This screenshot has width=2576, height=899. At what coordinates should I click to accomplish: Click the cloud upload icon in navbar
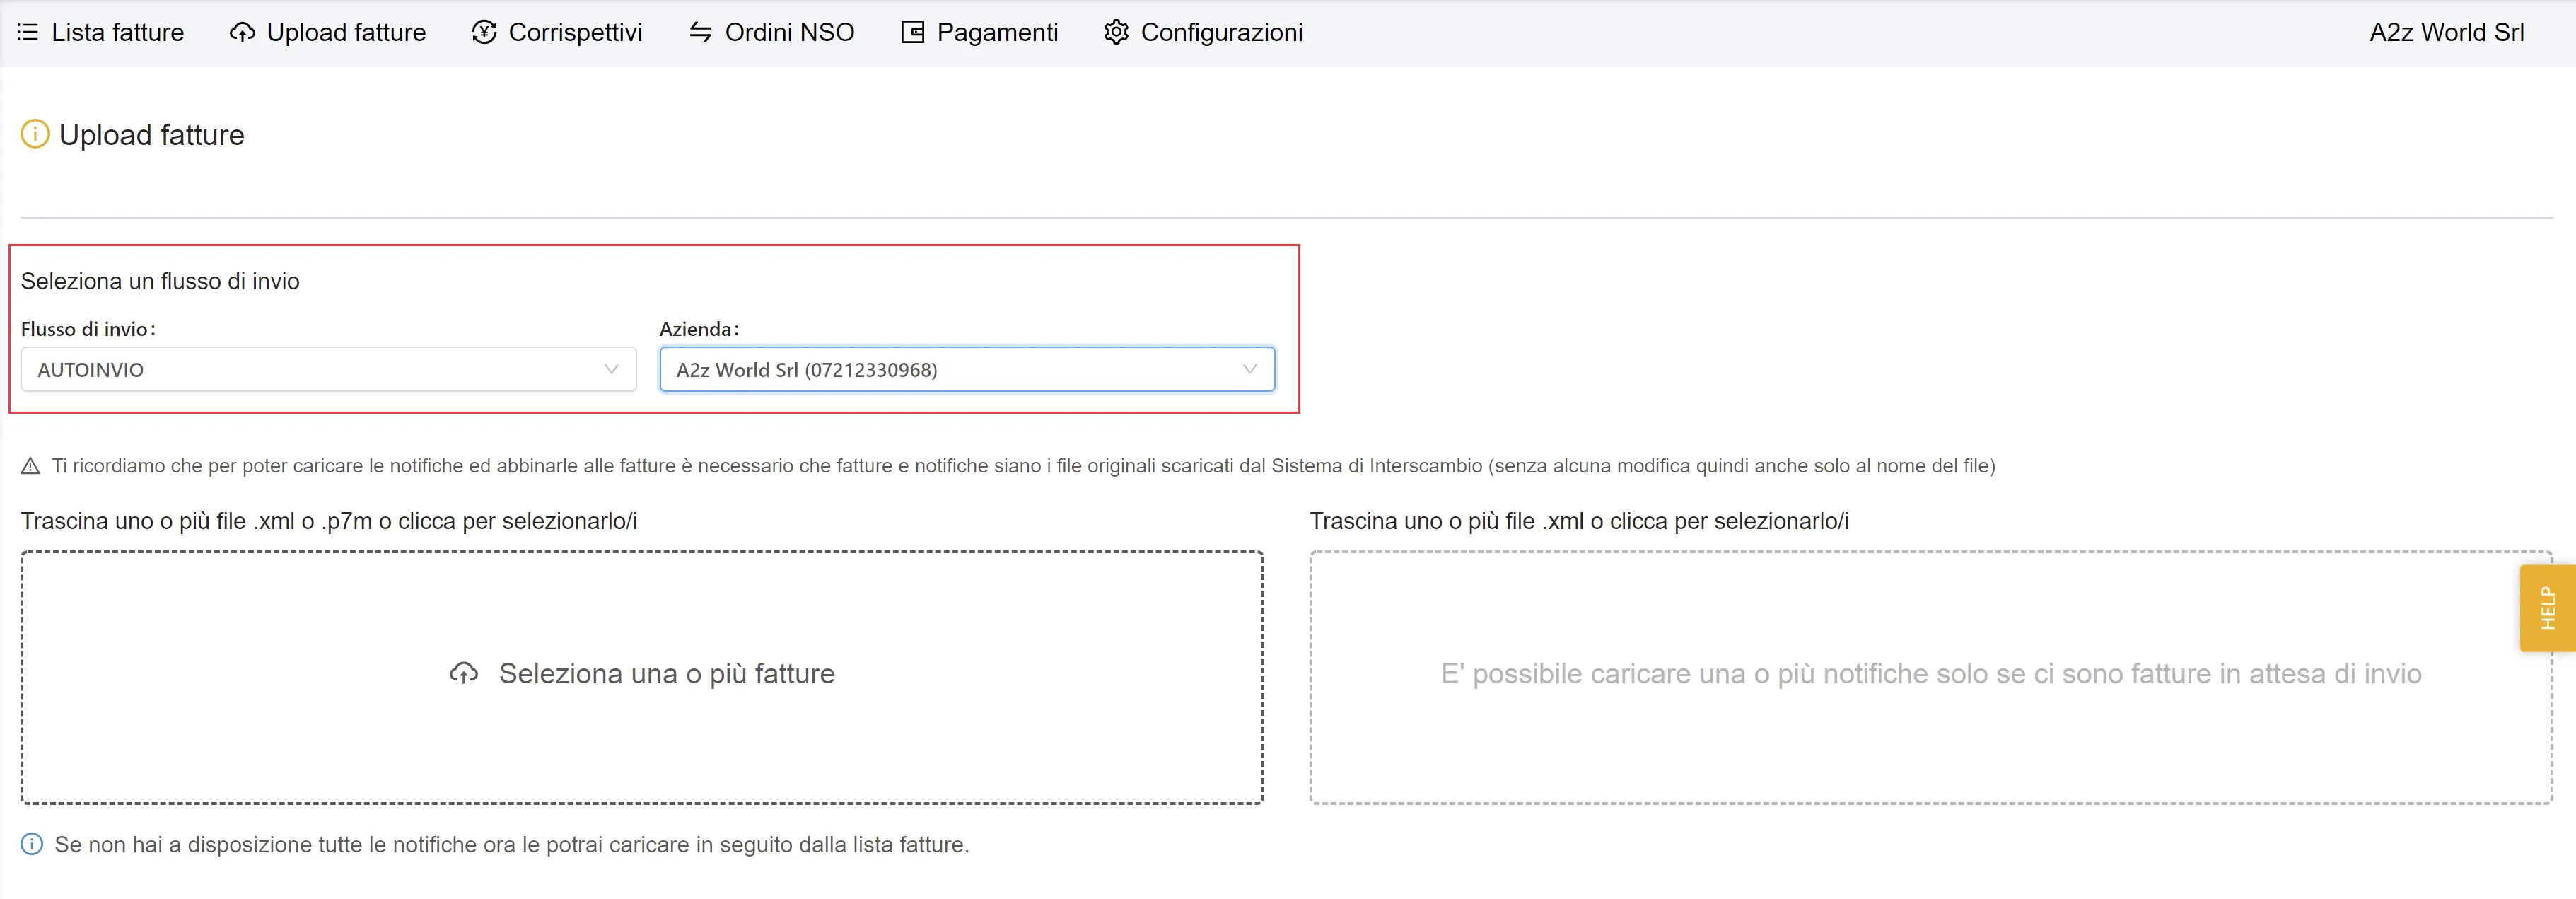(x=242, y=33)
